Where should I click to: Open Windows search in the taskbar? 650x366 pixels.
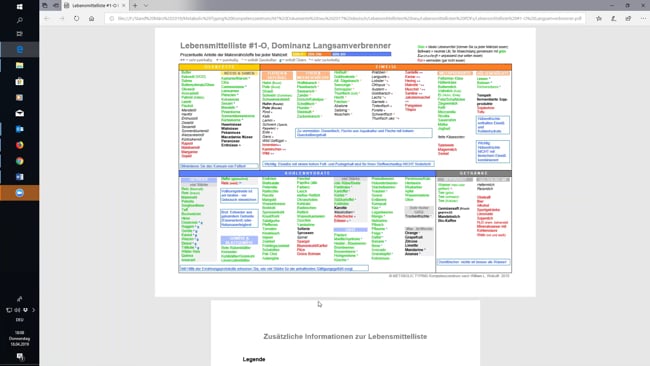tap(19, 20)
